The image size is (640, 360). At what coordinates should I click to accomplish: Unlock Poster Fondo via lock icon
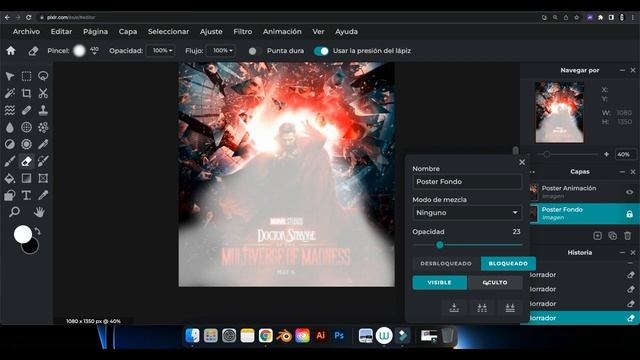pos(629,214)
